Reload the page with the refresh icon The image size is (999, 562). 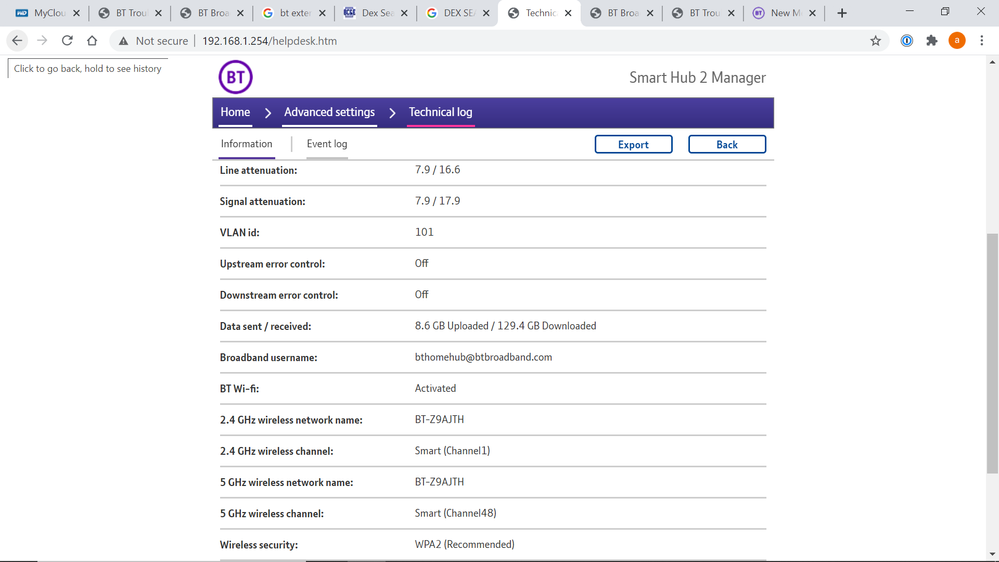click(x=67, y=41)
